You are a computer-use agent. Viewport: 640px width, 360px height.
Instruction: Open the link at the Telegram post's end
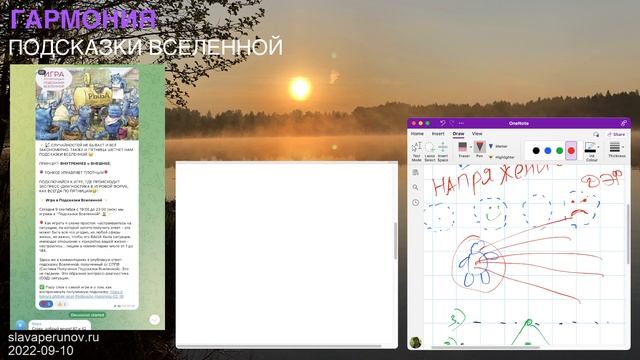[x=81, y=294]
